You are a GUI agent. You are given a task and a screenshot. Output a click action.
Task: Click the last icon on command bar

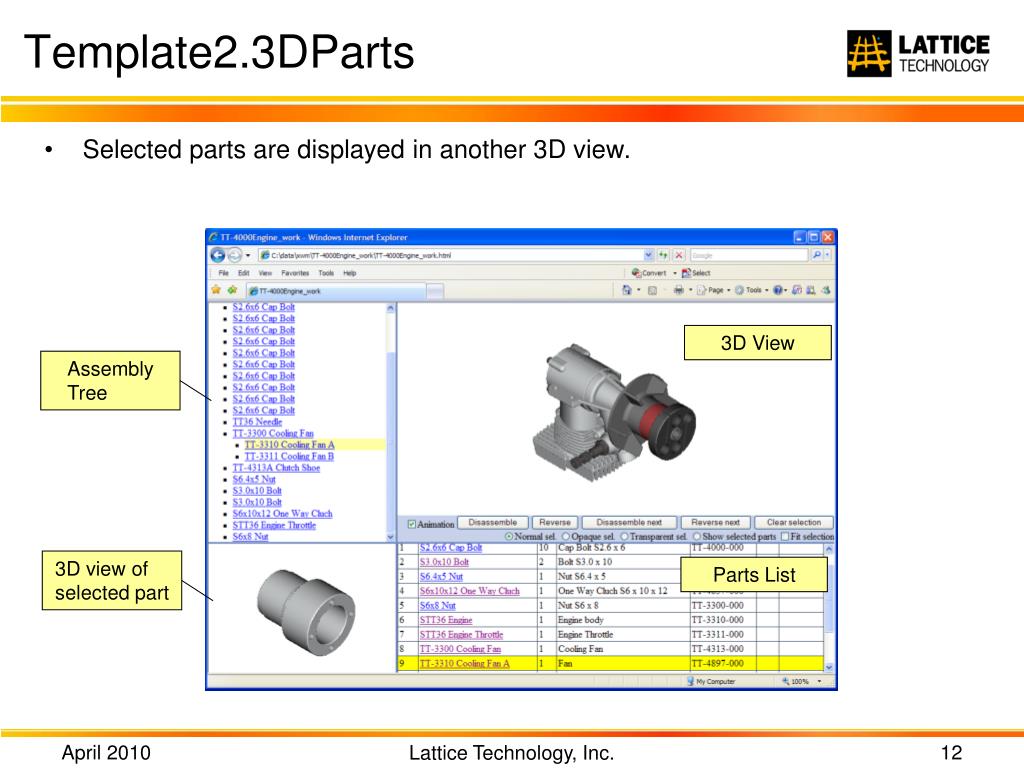[x=825, y=290]
